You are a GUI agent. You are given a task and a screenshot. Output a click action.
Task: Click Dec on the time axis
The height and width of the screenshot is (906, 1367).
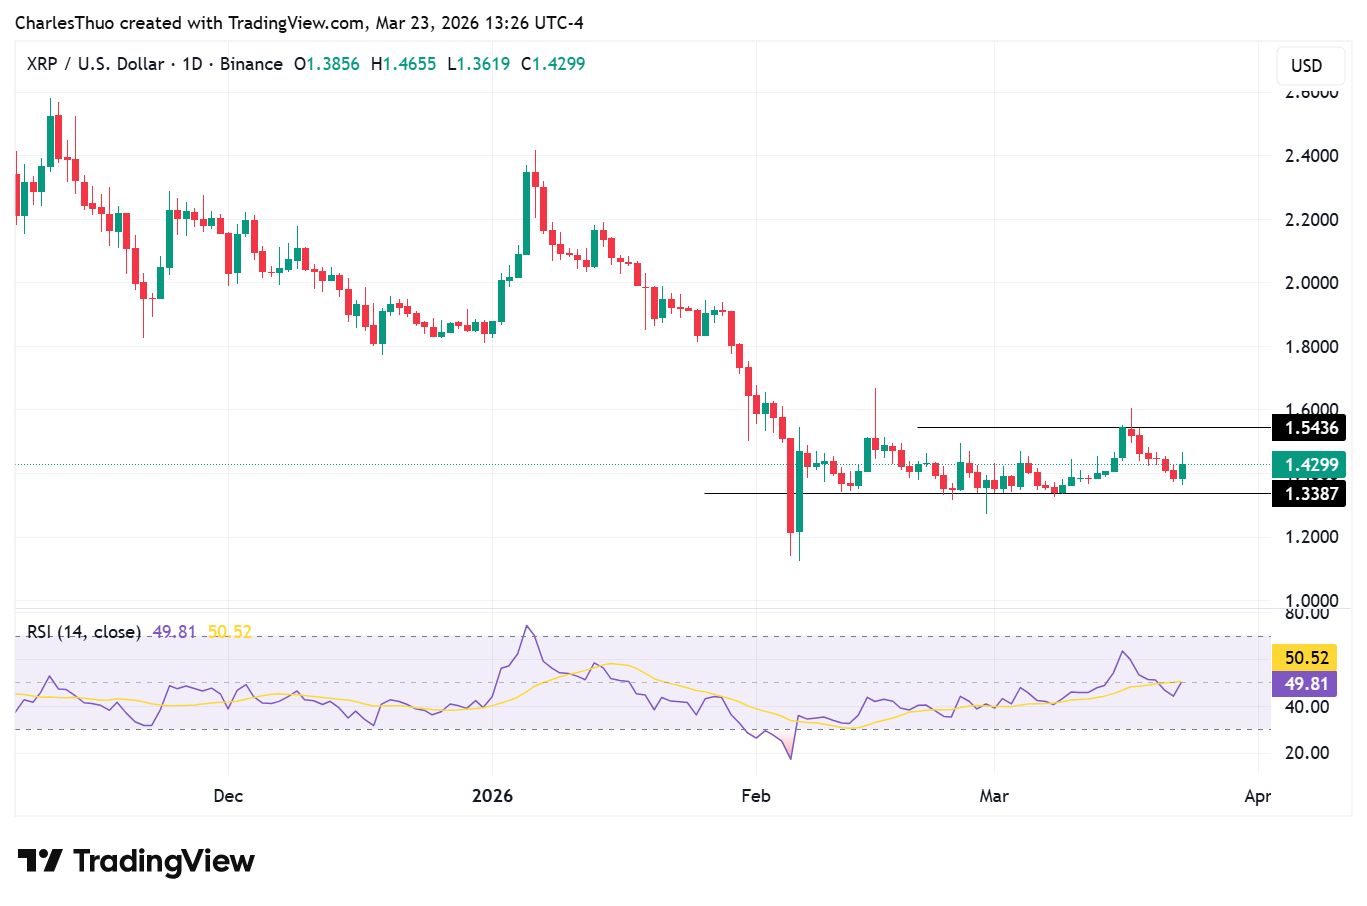pos(227,796)
